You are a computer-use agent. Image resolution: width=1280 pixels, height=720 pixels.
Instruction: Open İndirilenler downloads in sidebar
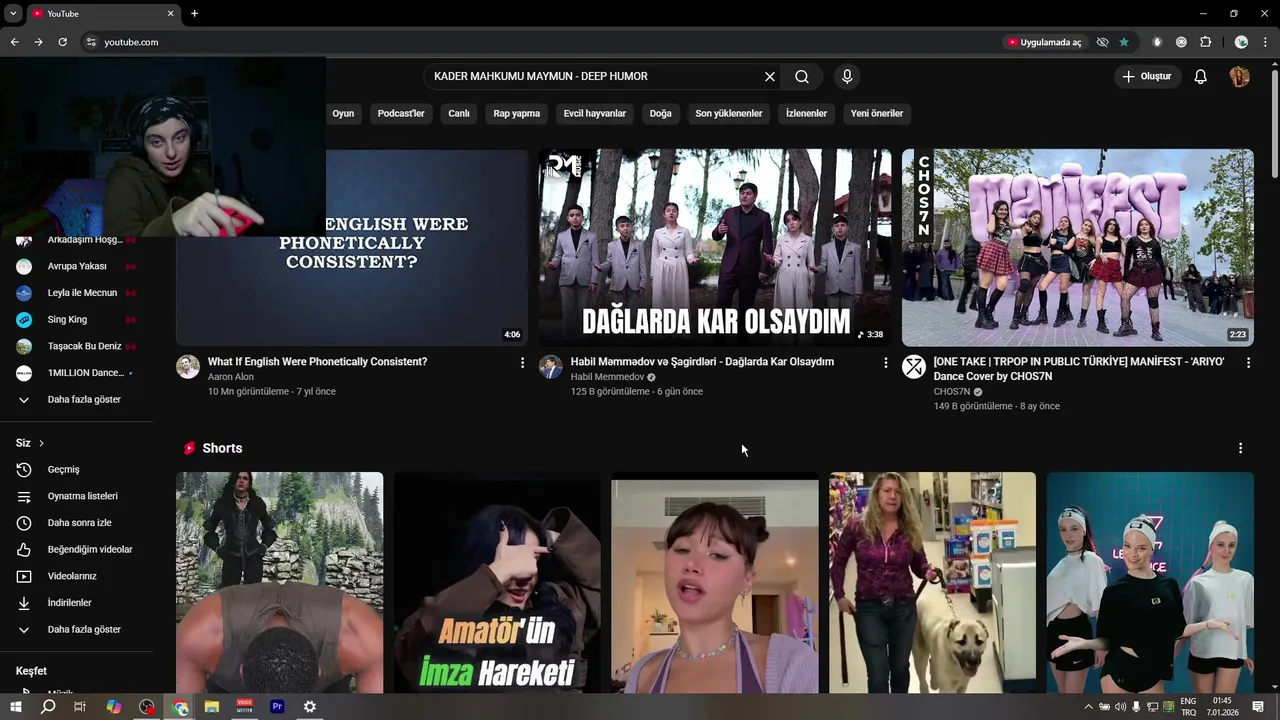[x=78, y=603]
